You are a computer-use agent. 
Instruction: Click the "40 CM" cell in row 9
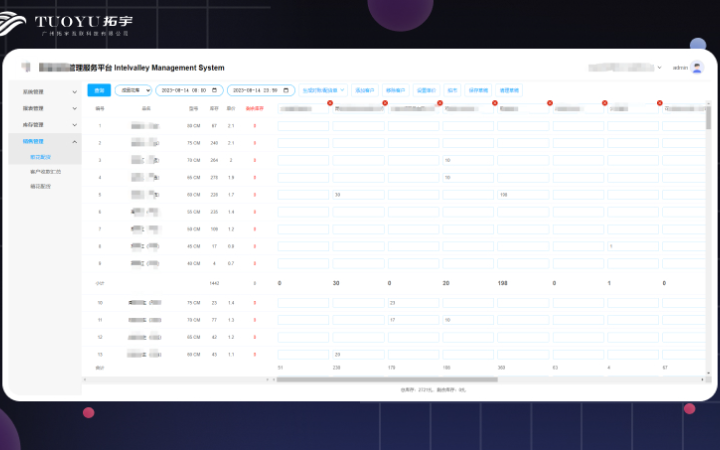(193, 264)
